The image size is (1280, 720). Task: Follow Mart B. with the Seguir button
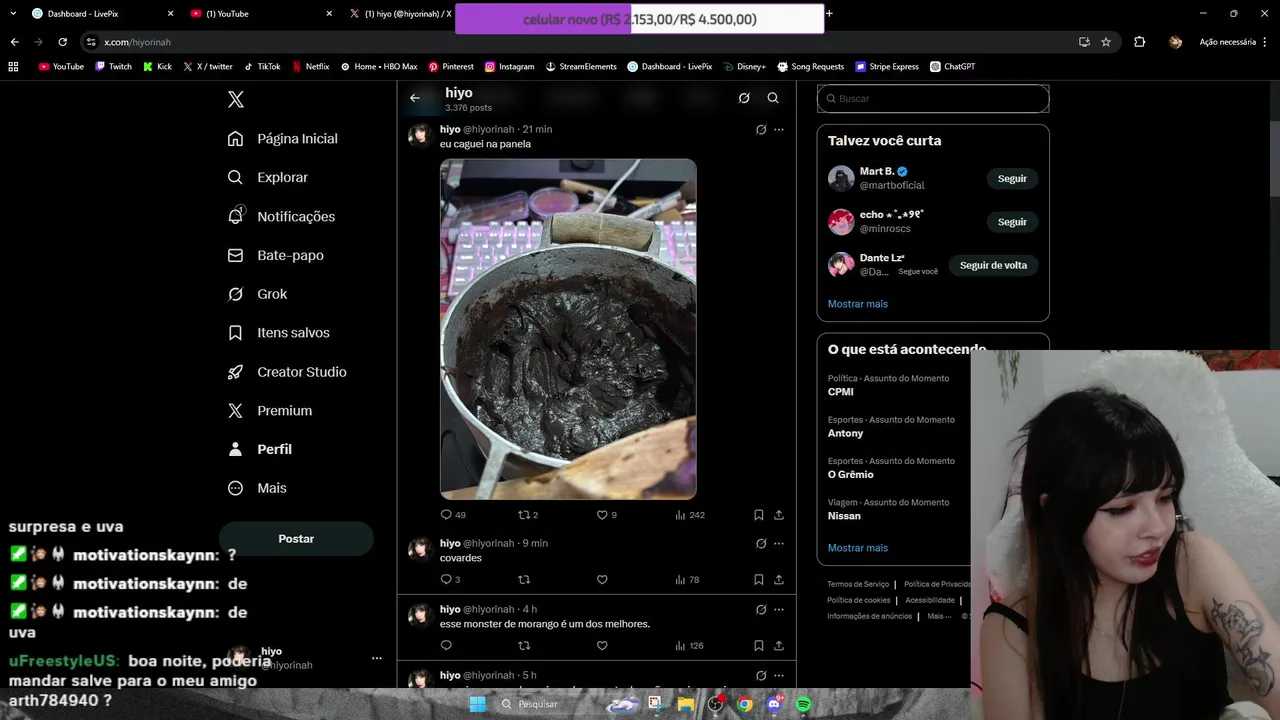(x=1012, y=179)
